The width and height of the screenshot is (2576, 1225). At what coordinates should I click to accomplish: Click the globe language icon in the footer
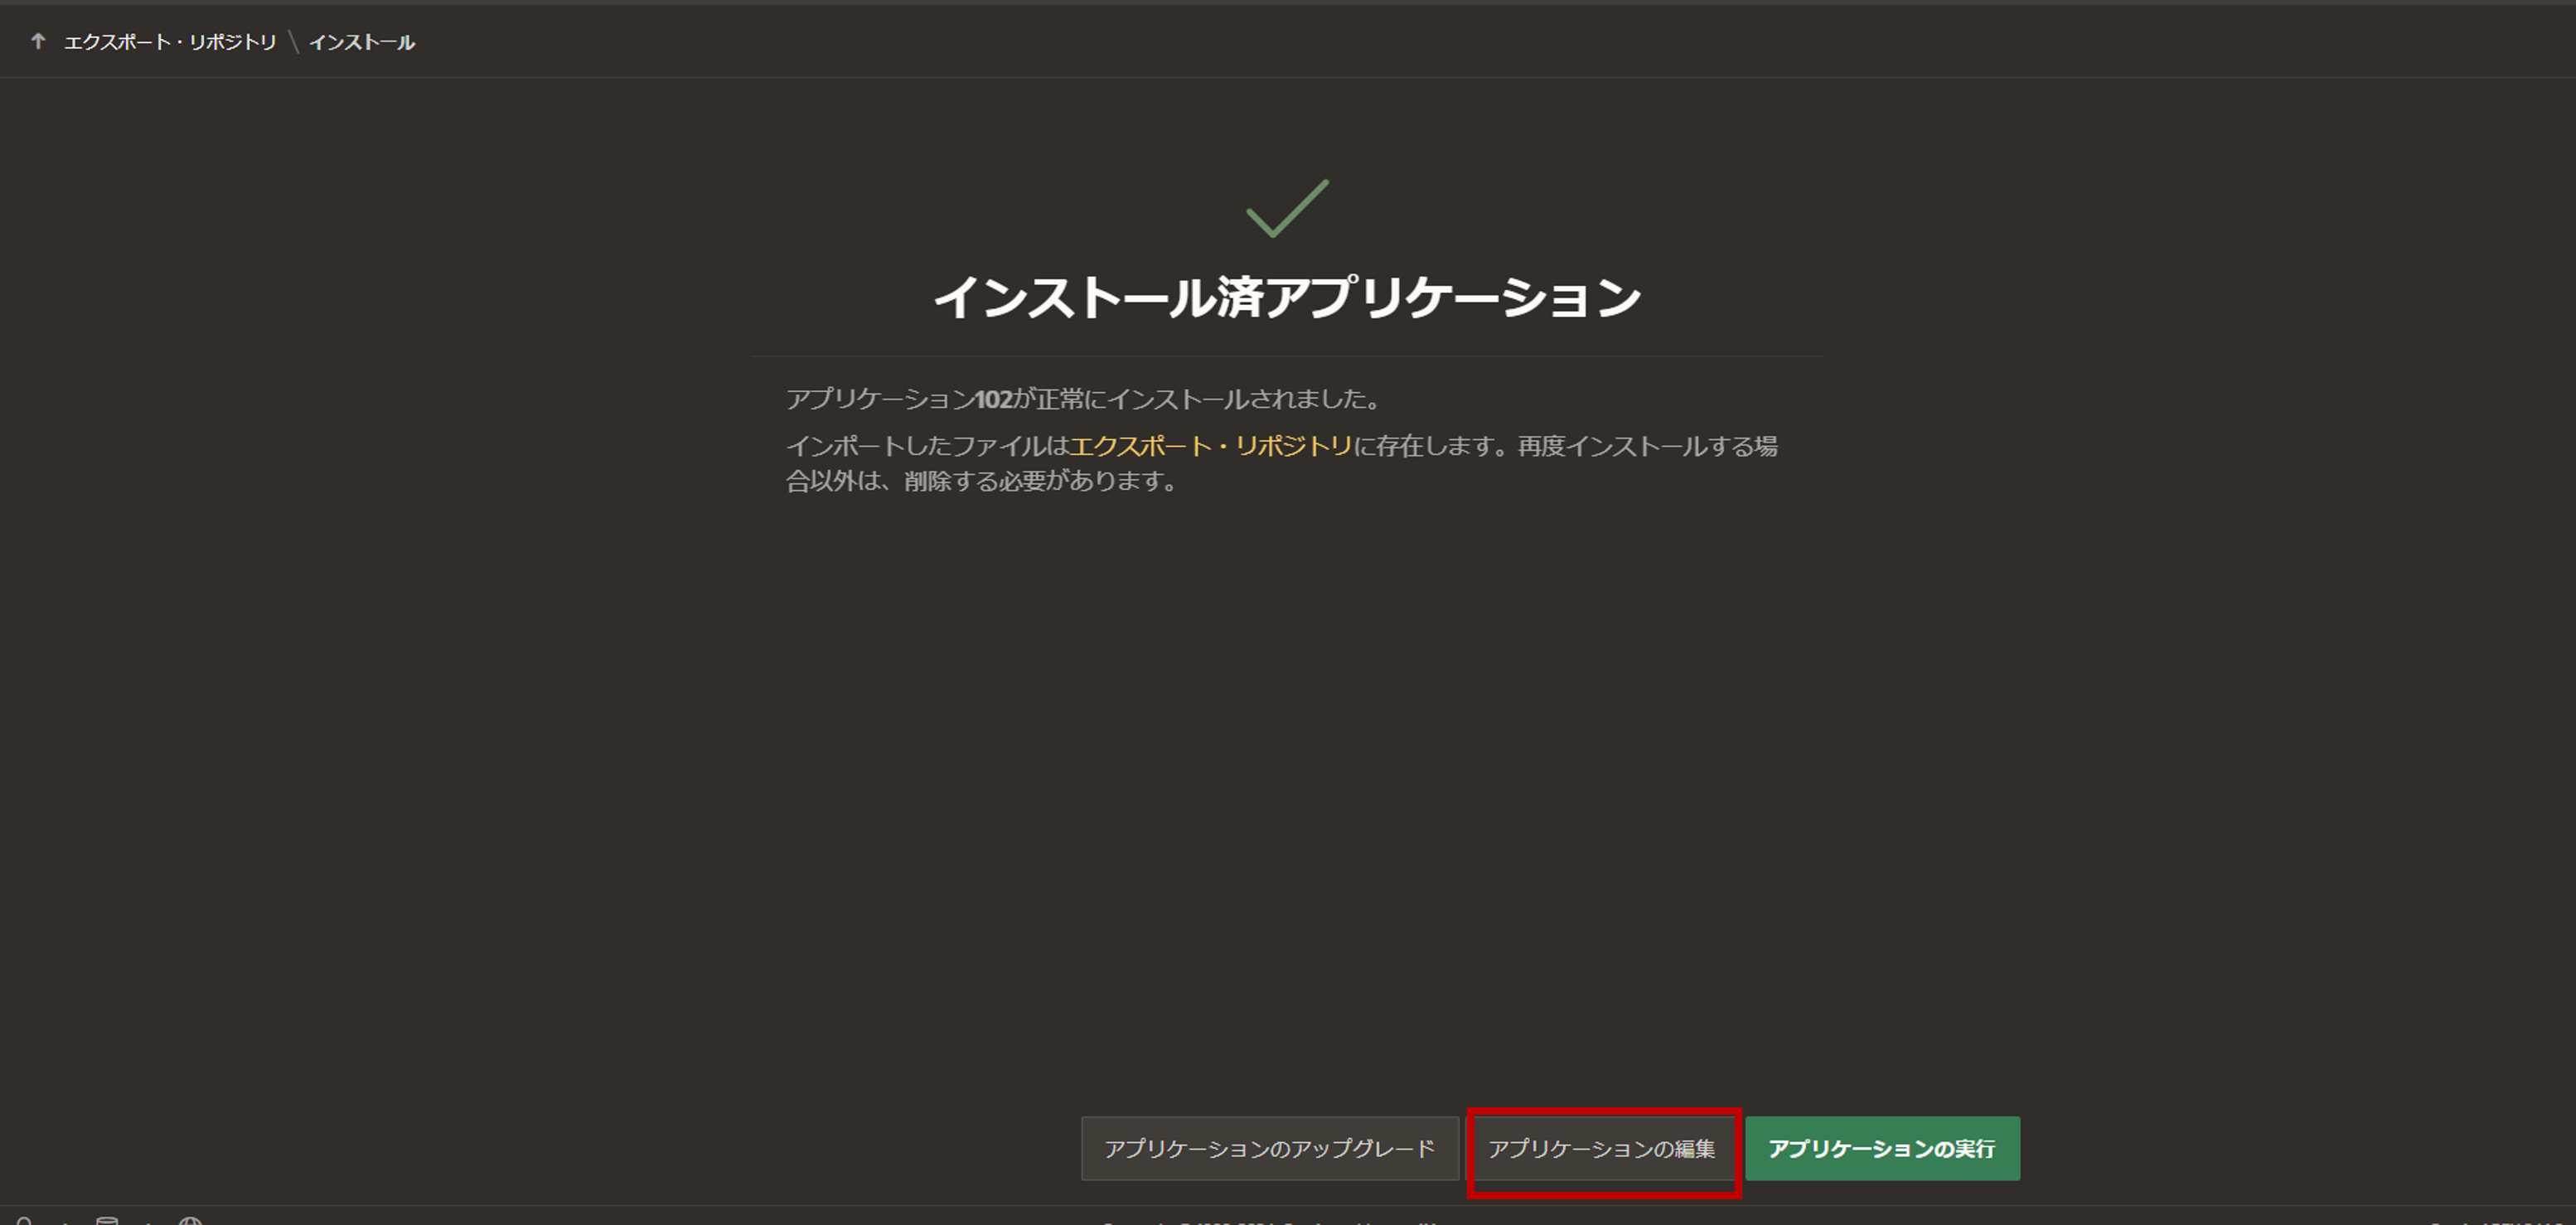pyautogui.click(x=190, y=1220)
